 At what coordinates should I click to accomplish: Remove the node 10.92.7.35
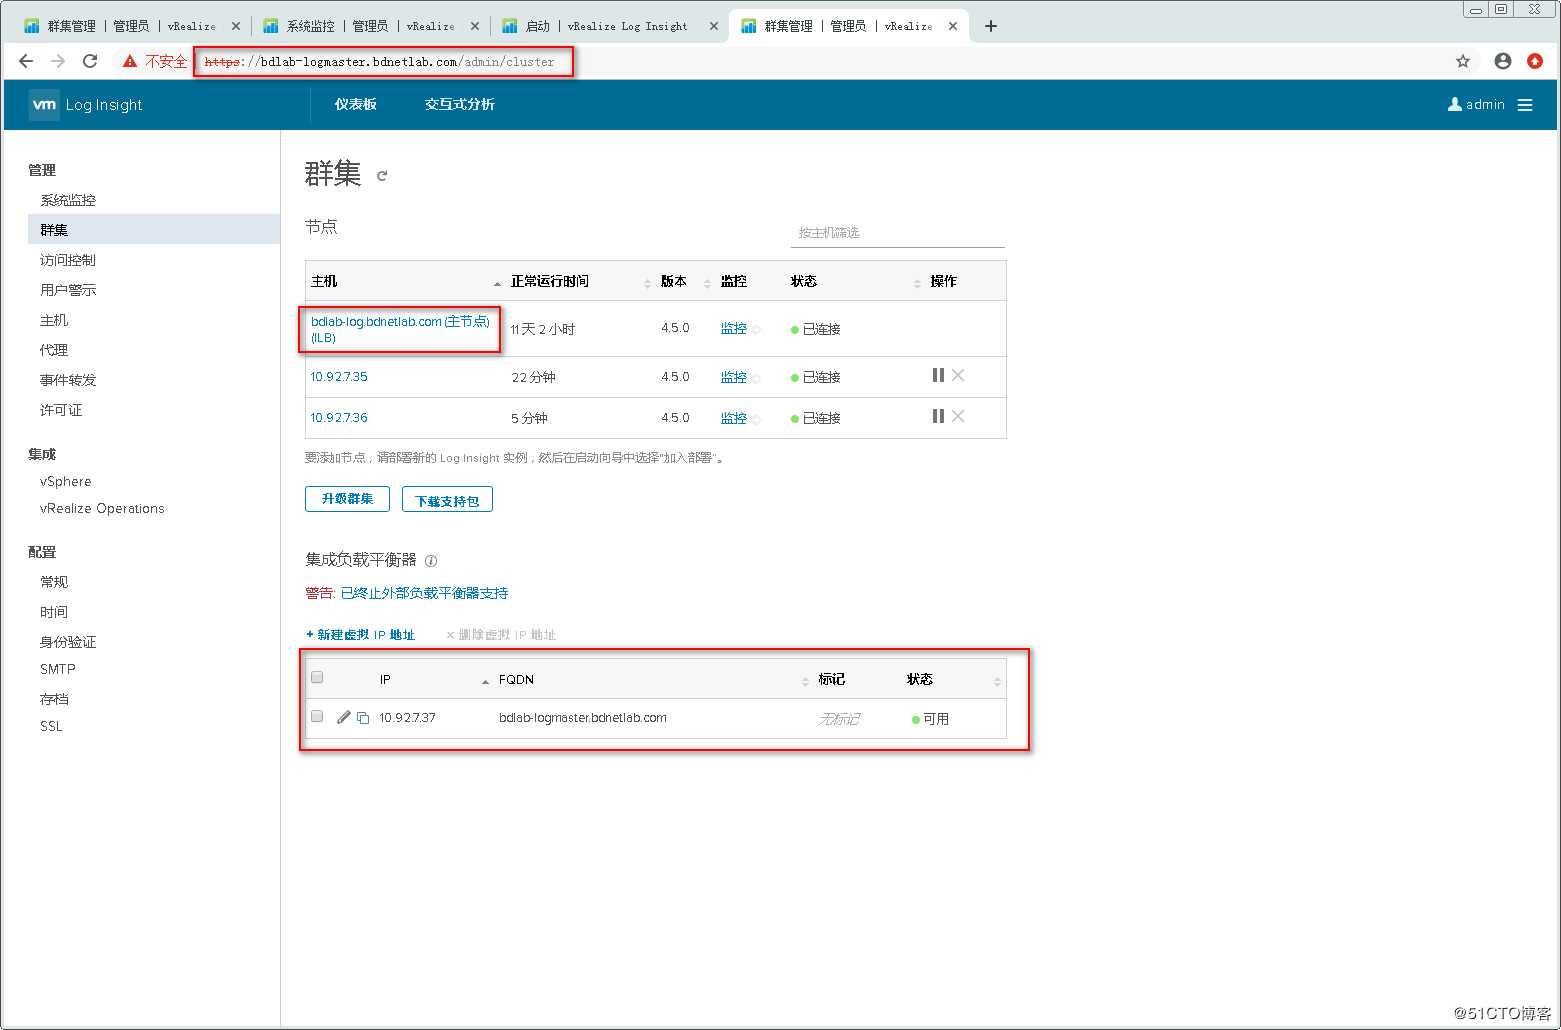tap(958, 375)
